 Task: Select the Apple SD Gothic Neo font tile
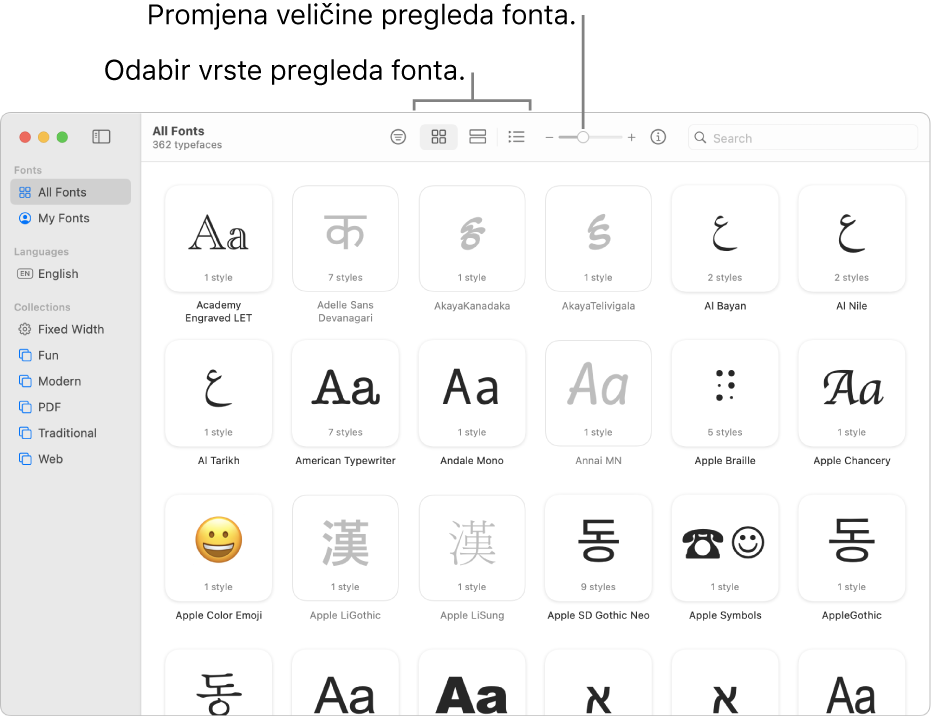click(598, 548)
